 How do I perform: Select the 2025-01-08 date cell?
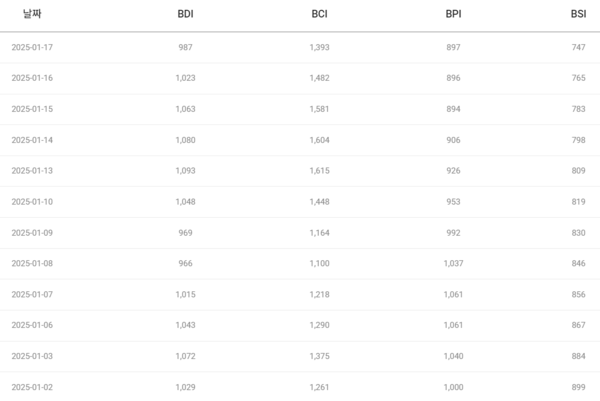coord(32,264)
